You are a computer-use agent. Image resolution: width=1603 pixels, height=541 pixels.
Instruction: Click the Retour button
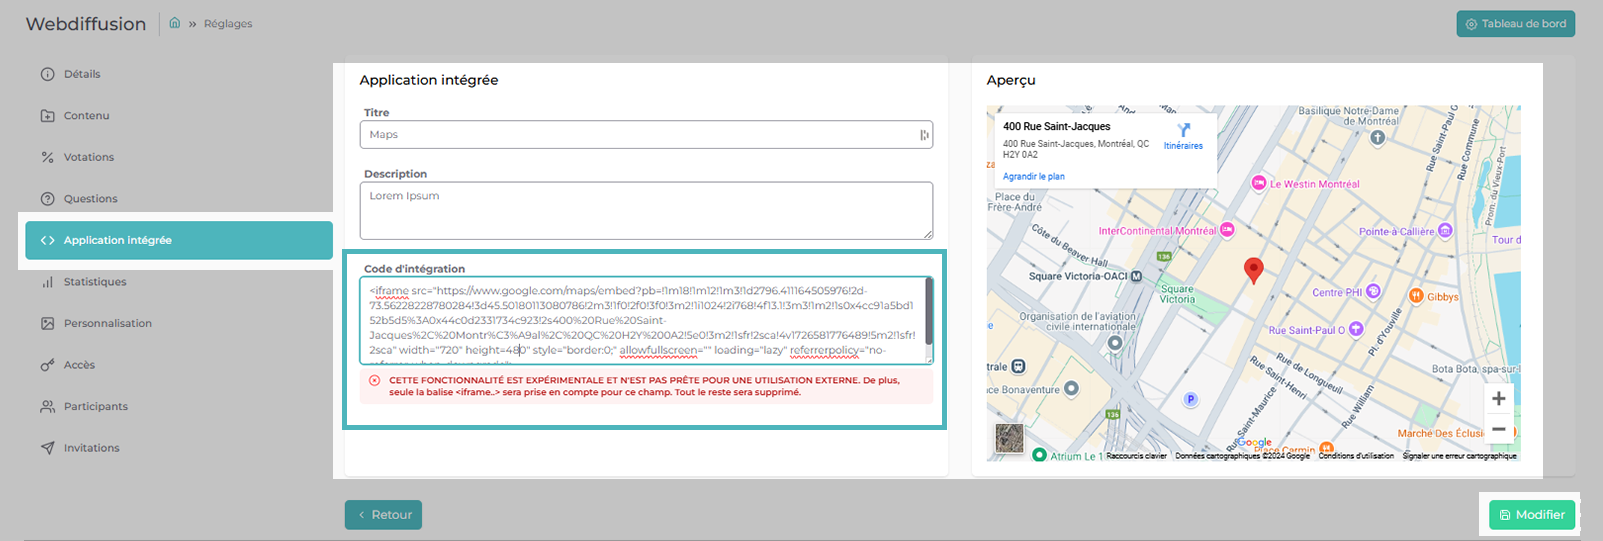(383, 515)
